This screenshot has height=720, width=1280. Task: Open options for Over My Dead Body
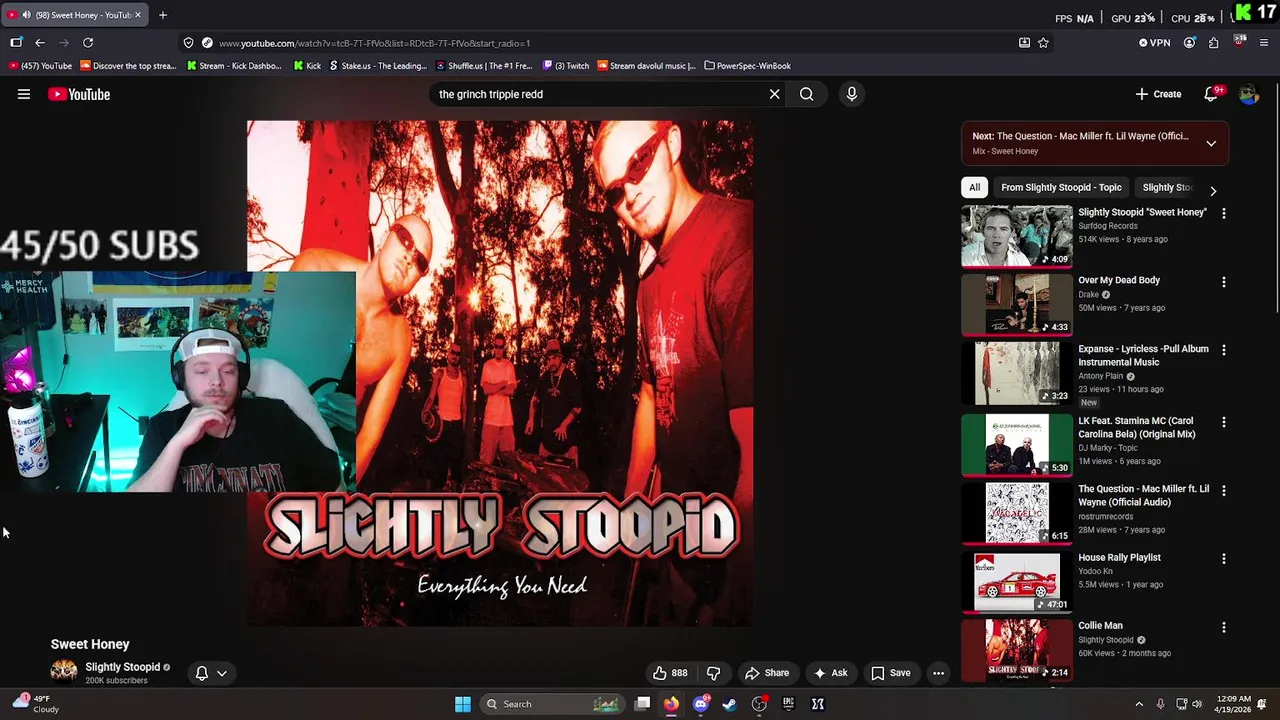(1223, 282)
